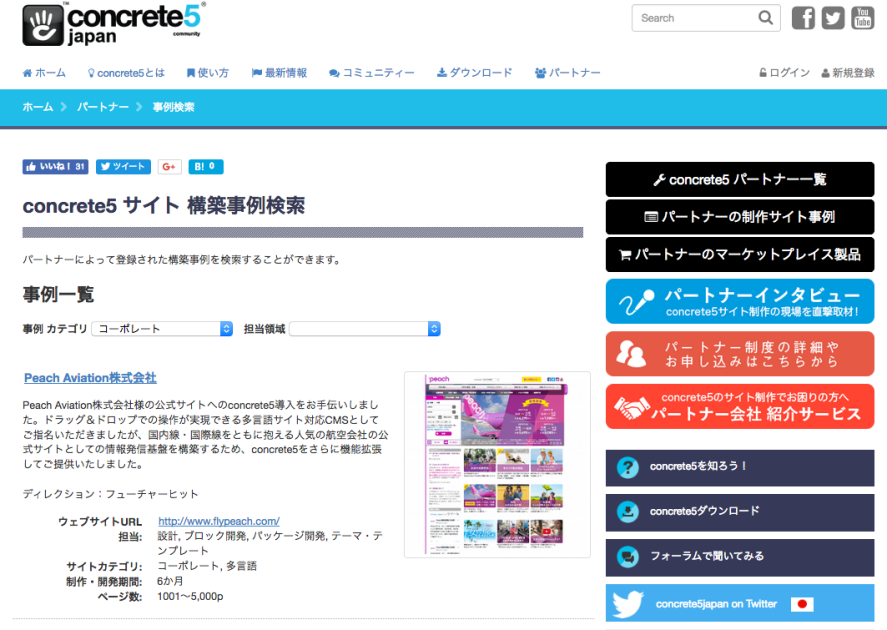Open the 事例カテゴリ dropdown

(x=162, y=328)
